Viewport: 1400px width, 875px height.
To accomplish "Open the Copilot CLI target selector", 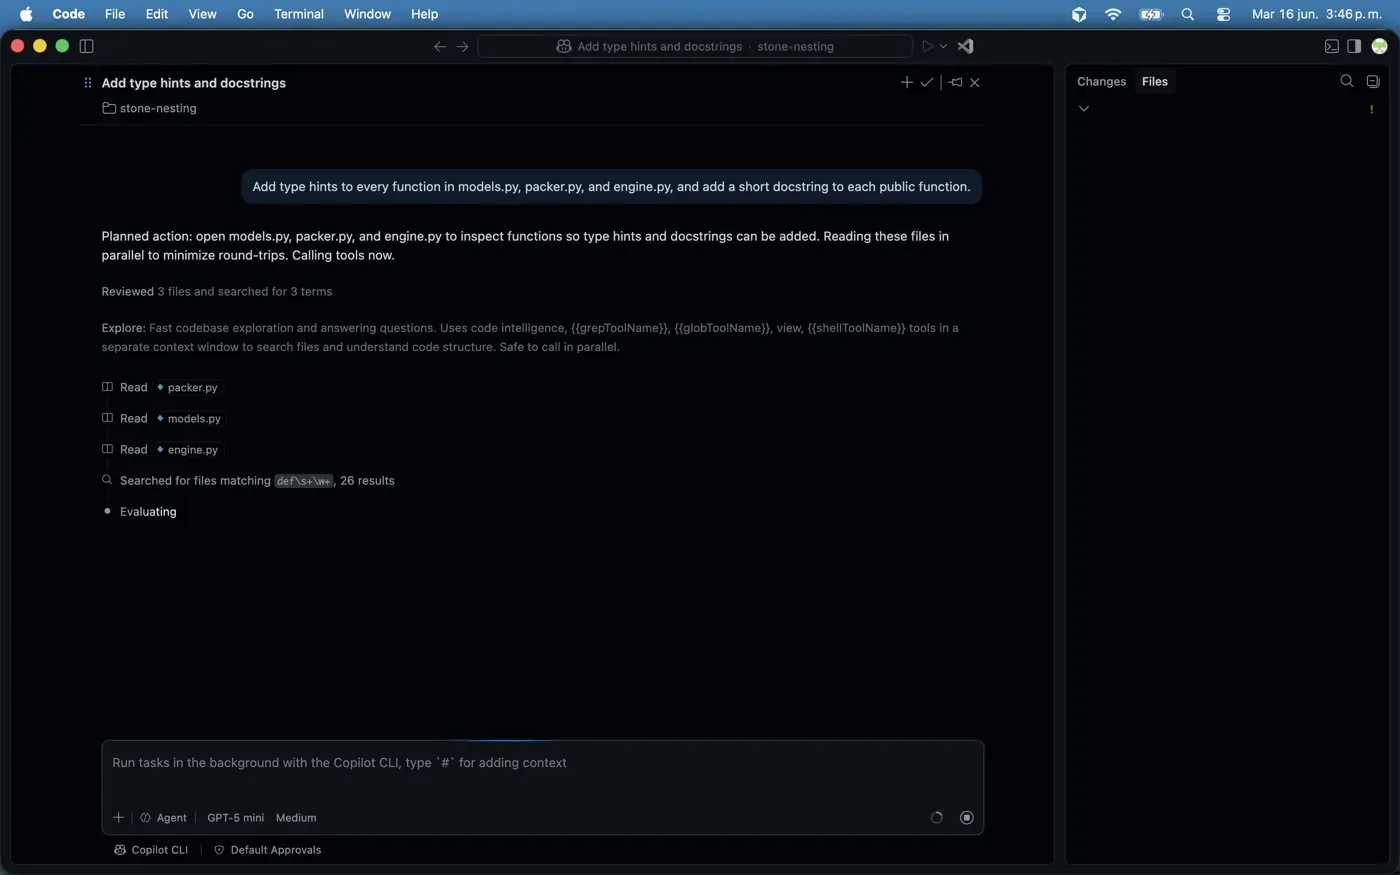I will [151, 850].
